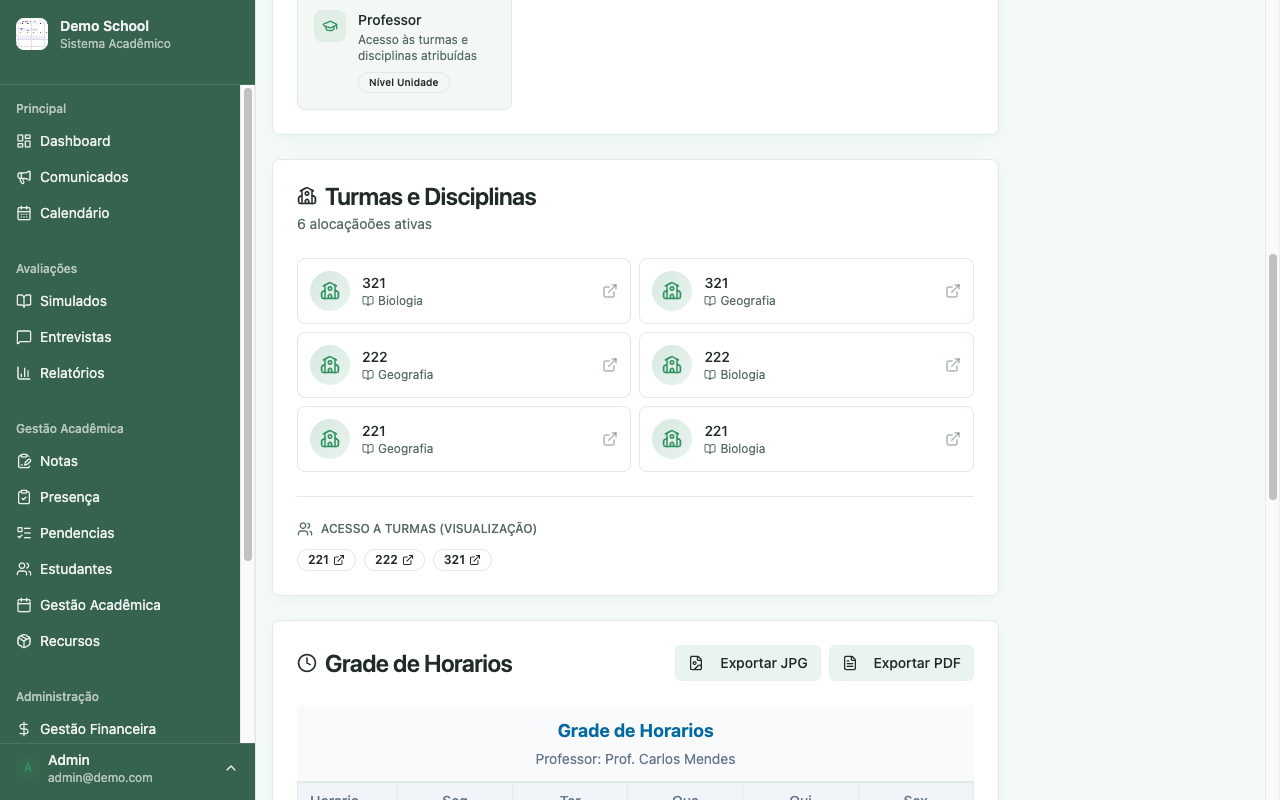Click the school icon of 221 Geografia
The width and height of the screenshot is (1280, 800).
[x=330, y=439]
